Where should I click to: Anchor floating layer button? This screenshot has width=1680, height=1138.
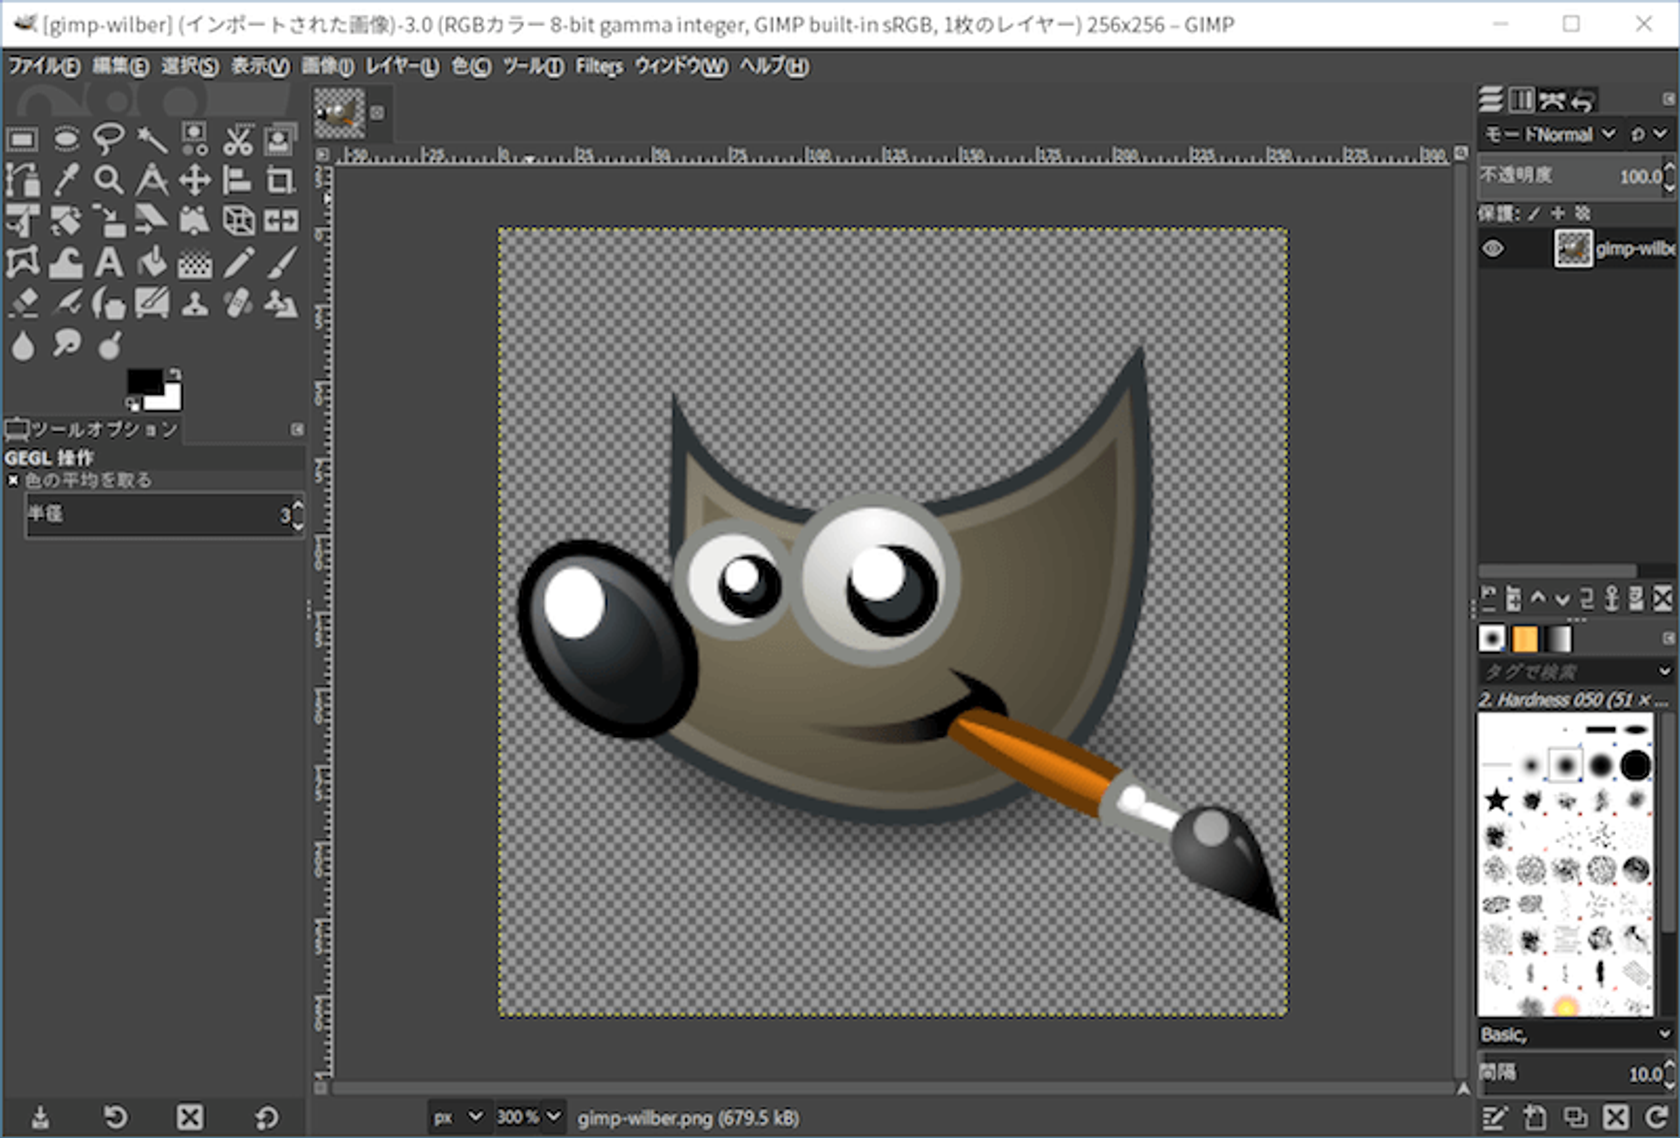(1611, 598)
